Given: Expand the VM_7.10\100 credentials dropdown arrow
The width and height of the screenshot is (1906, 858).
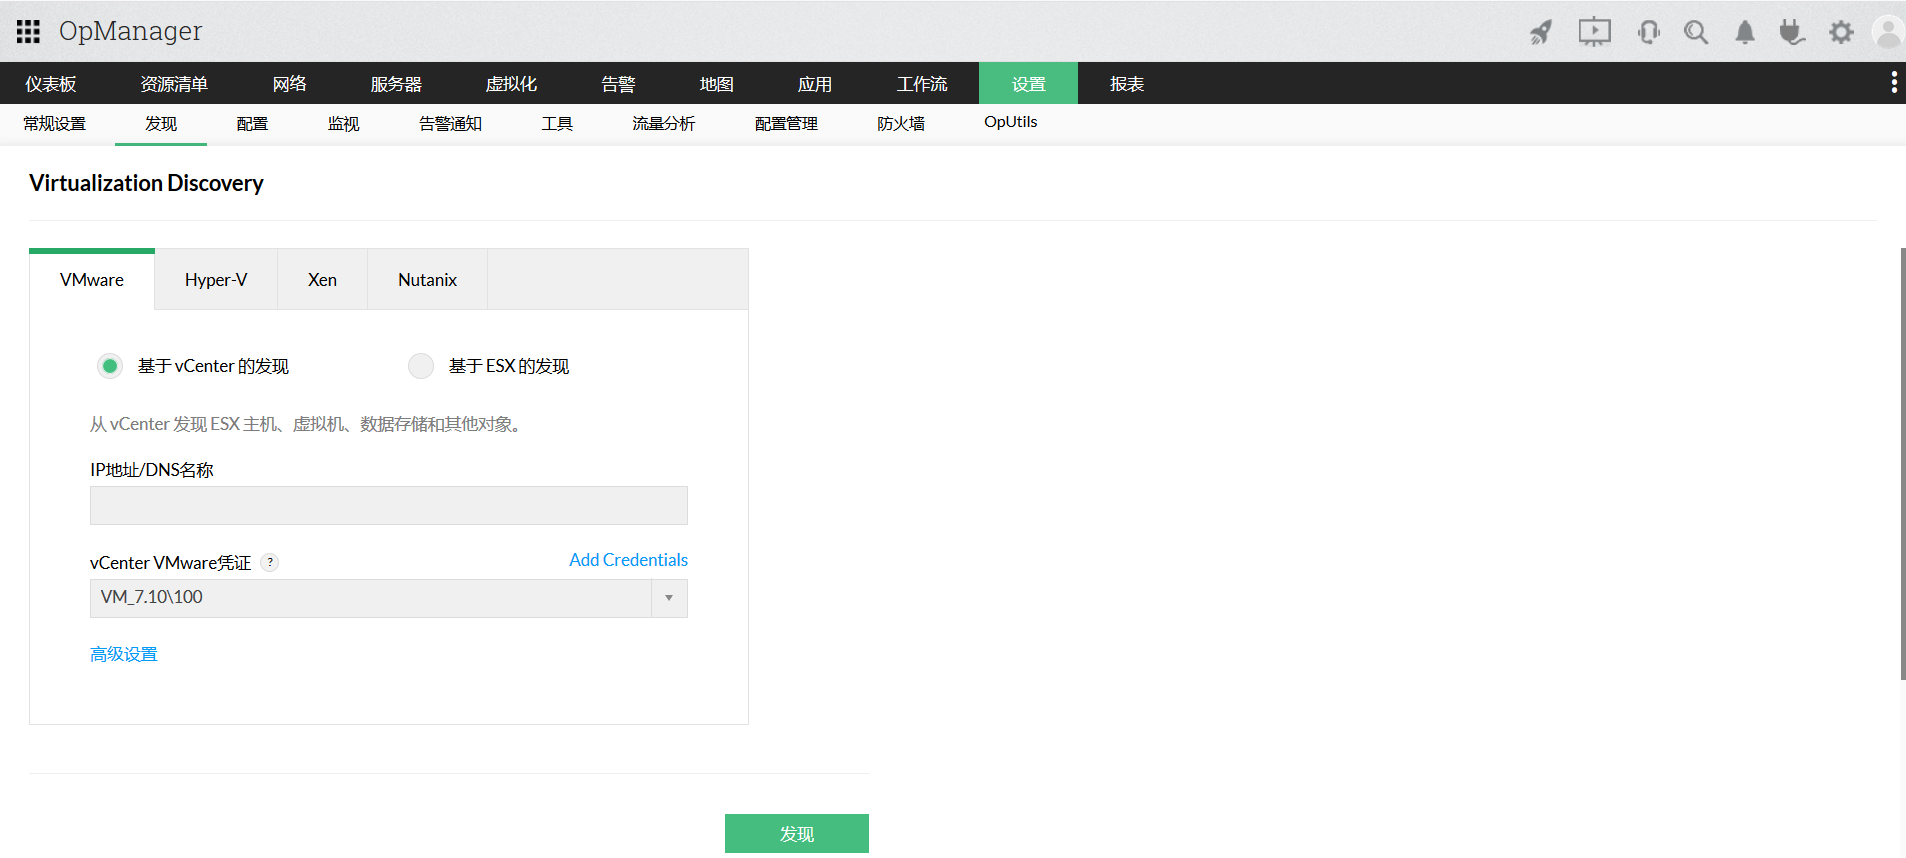Looking at the screenshot, I should point(669,598).
